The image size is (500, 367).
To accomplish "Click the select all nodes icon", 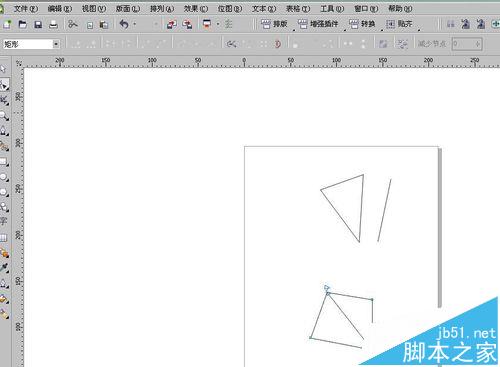I will [x=403, y=44].
